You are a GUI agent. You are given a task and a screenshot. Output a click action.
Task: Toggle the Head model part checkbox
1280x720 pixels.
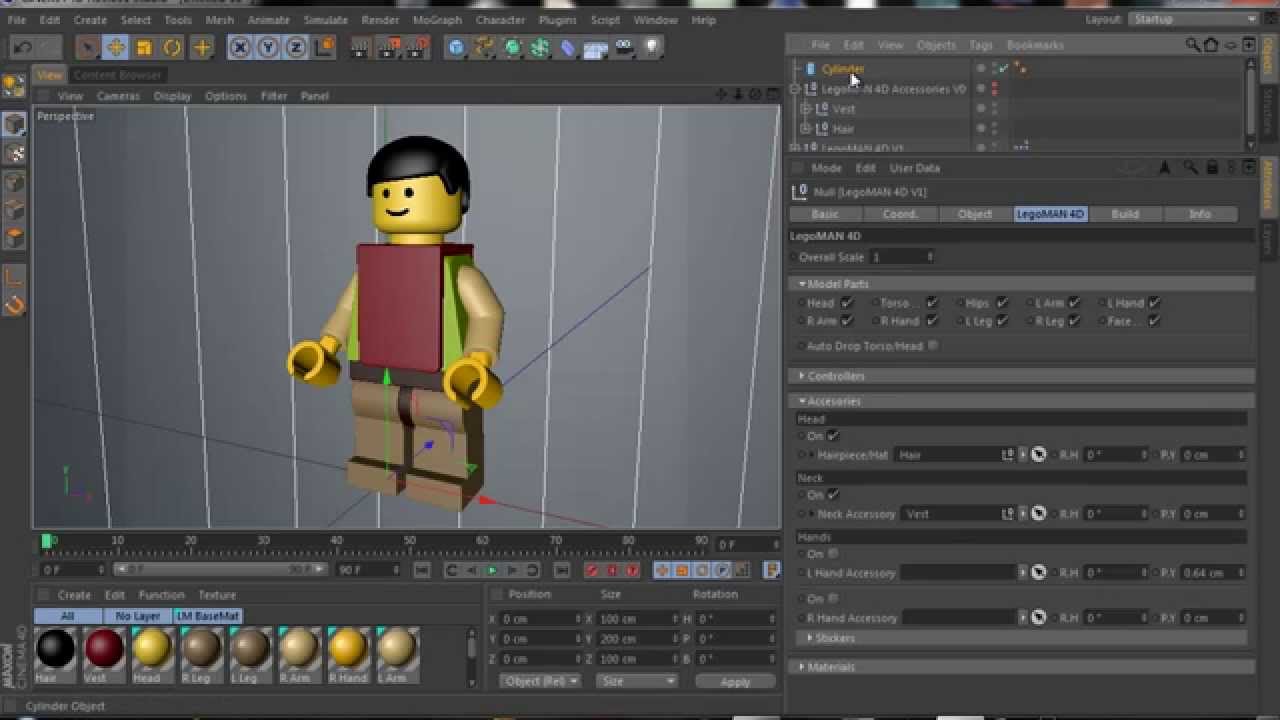(847, 303)
